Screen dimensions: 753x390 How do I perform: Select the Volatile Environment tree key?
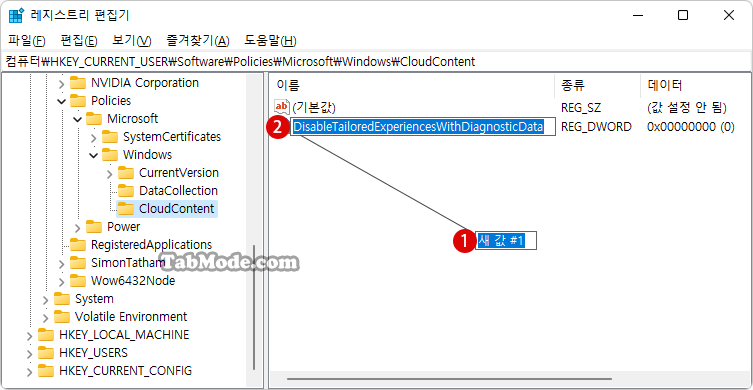coord(131,317)
